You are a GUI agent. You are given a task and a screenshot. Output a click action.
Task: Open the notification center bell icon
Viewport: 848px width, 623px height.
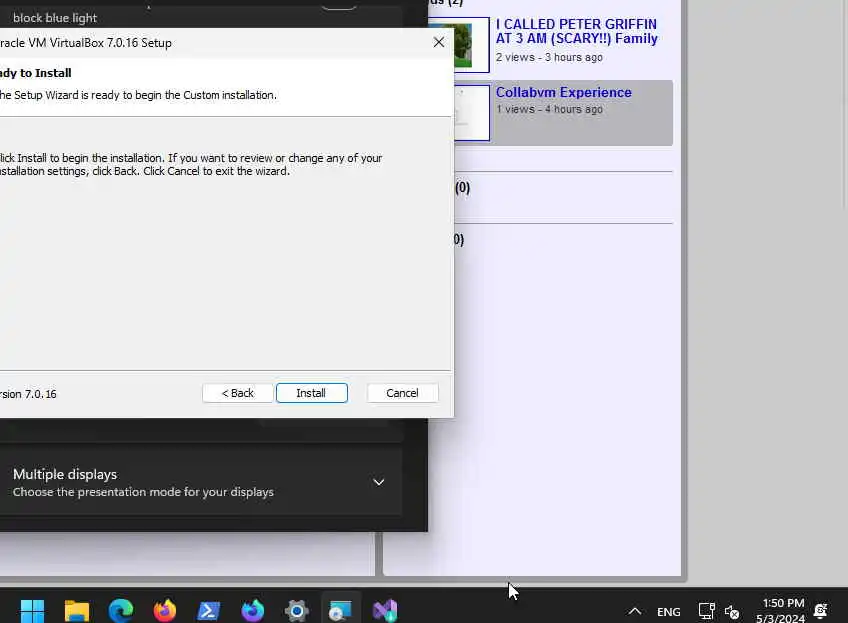(820, 611)
